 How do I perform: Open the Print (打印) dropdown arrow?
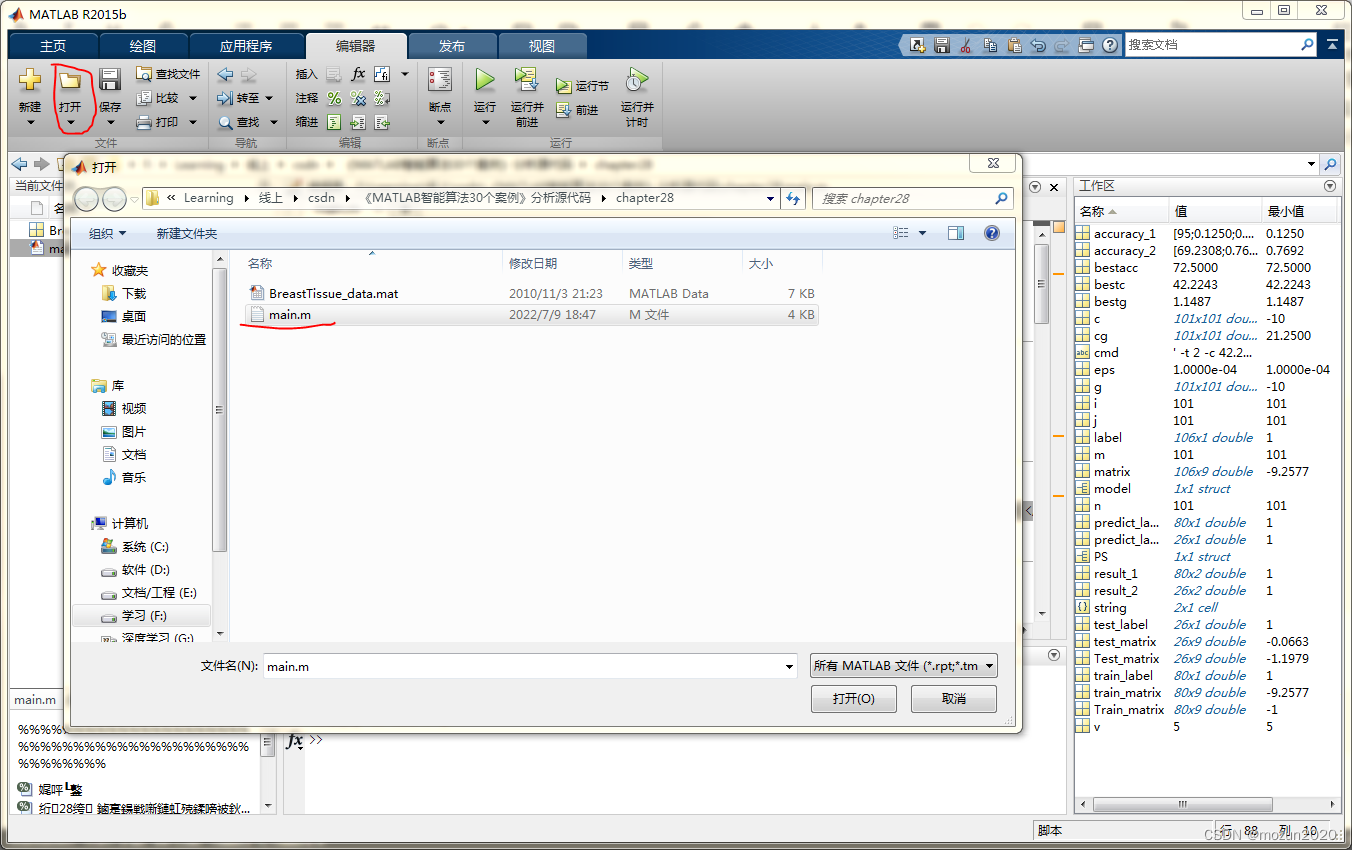[192, 122]
